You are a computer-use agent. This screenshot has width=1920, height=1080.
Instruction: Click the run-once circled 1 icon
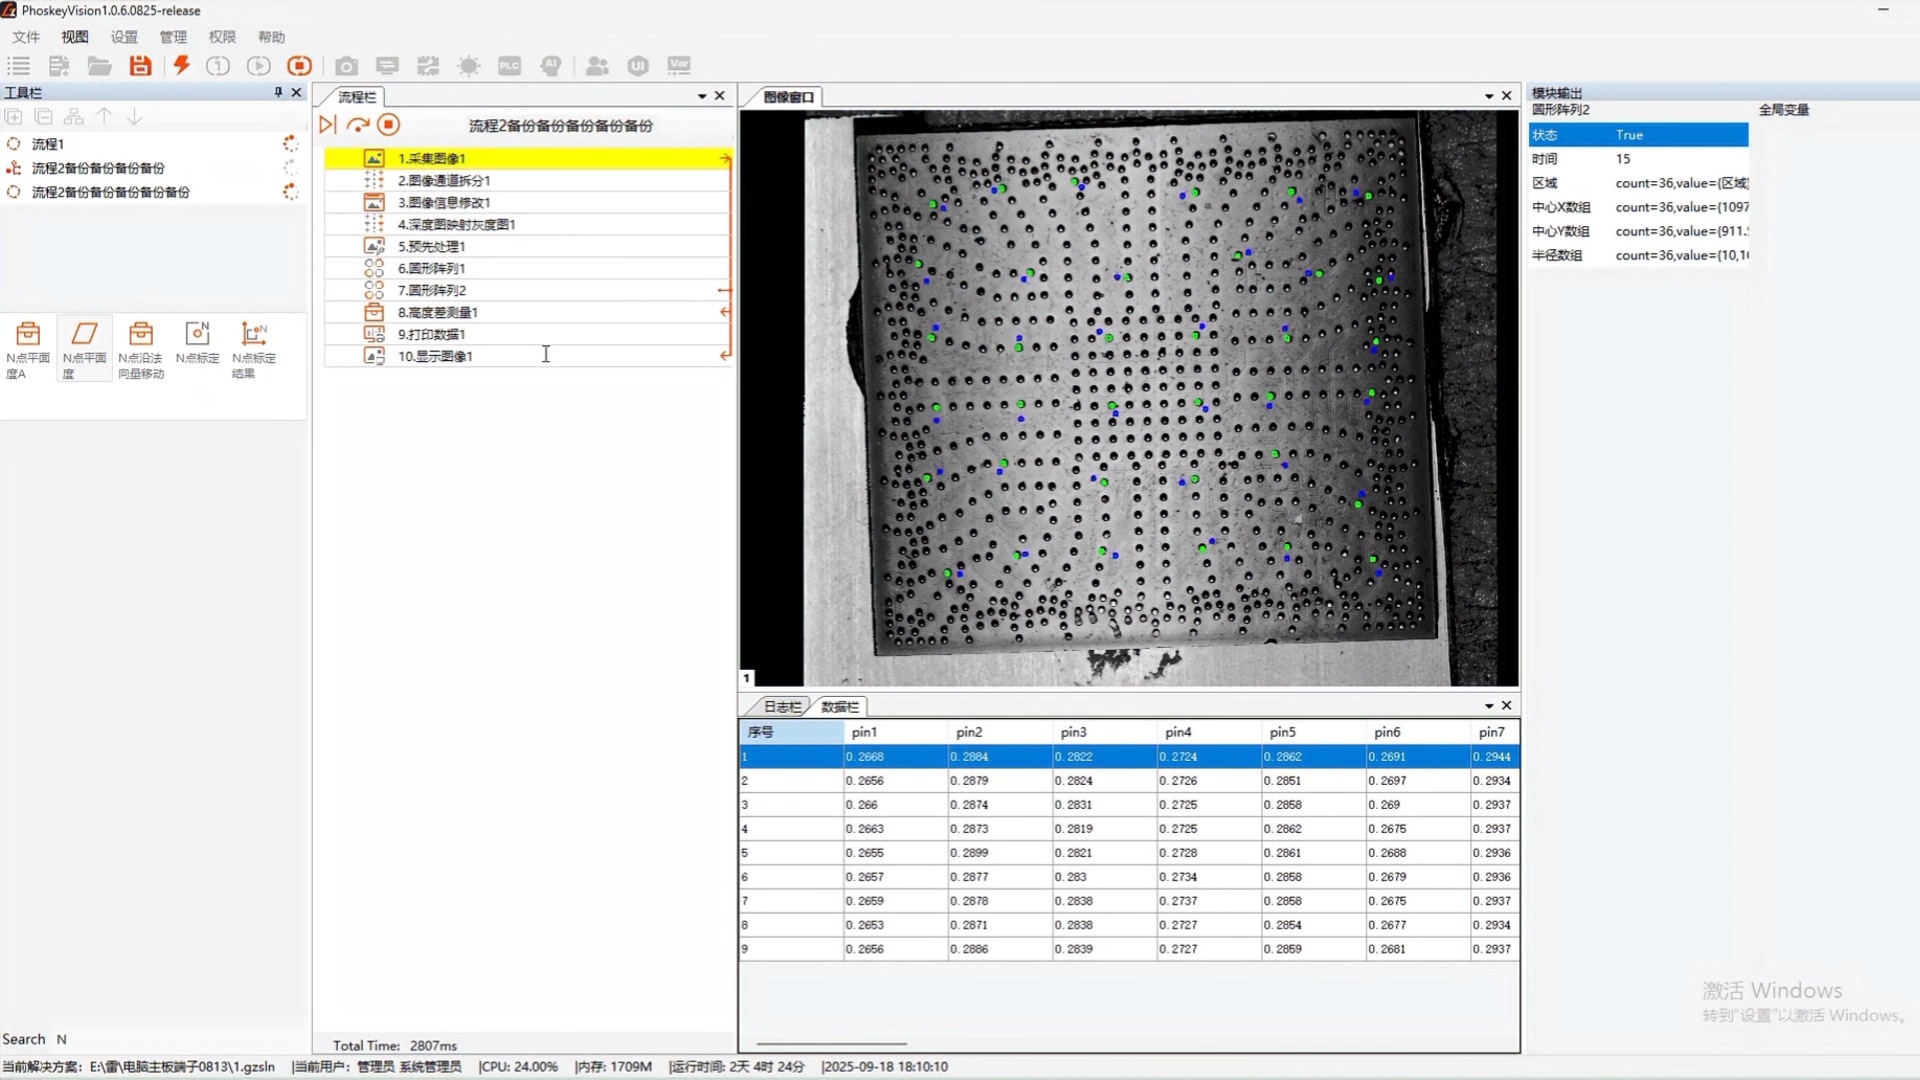(217, 66)
